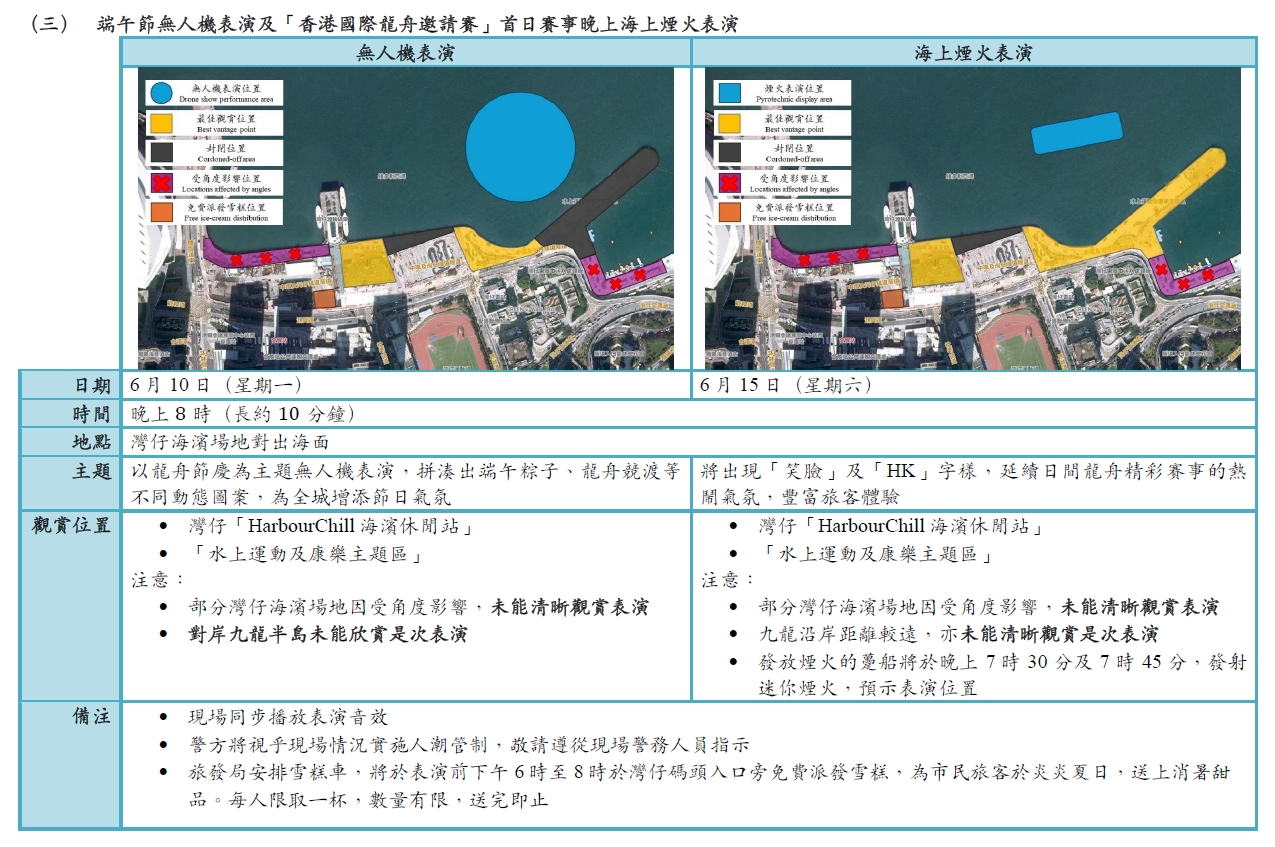Click the orange free ice-cream icon in the right legend
The image size is (1275, 847).
[x=728, y=212]
